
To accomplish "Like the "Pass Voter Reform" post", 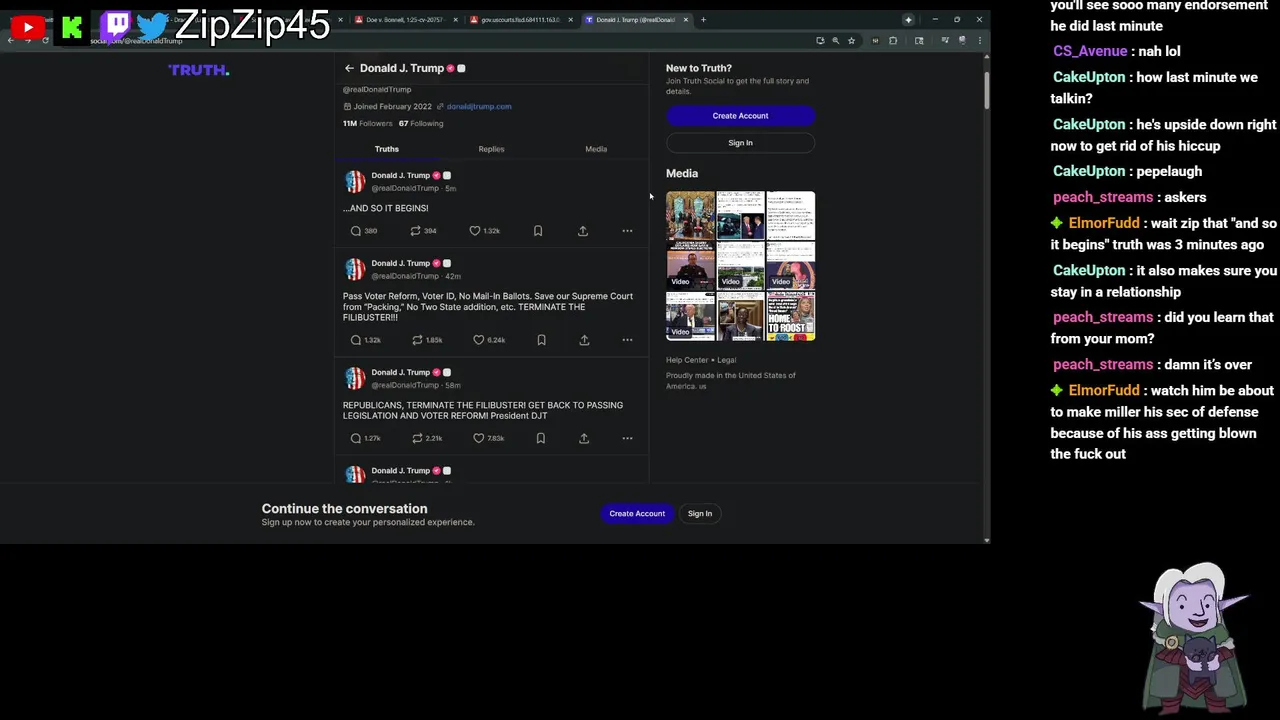I will tap(489, 340).
